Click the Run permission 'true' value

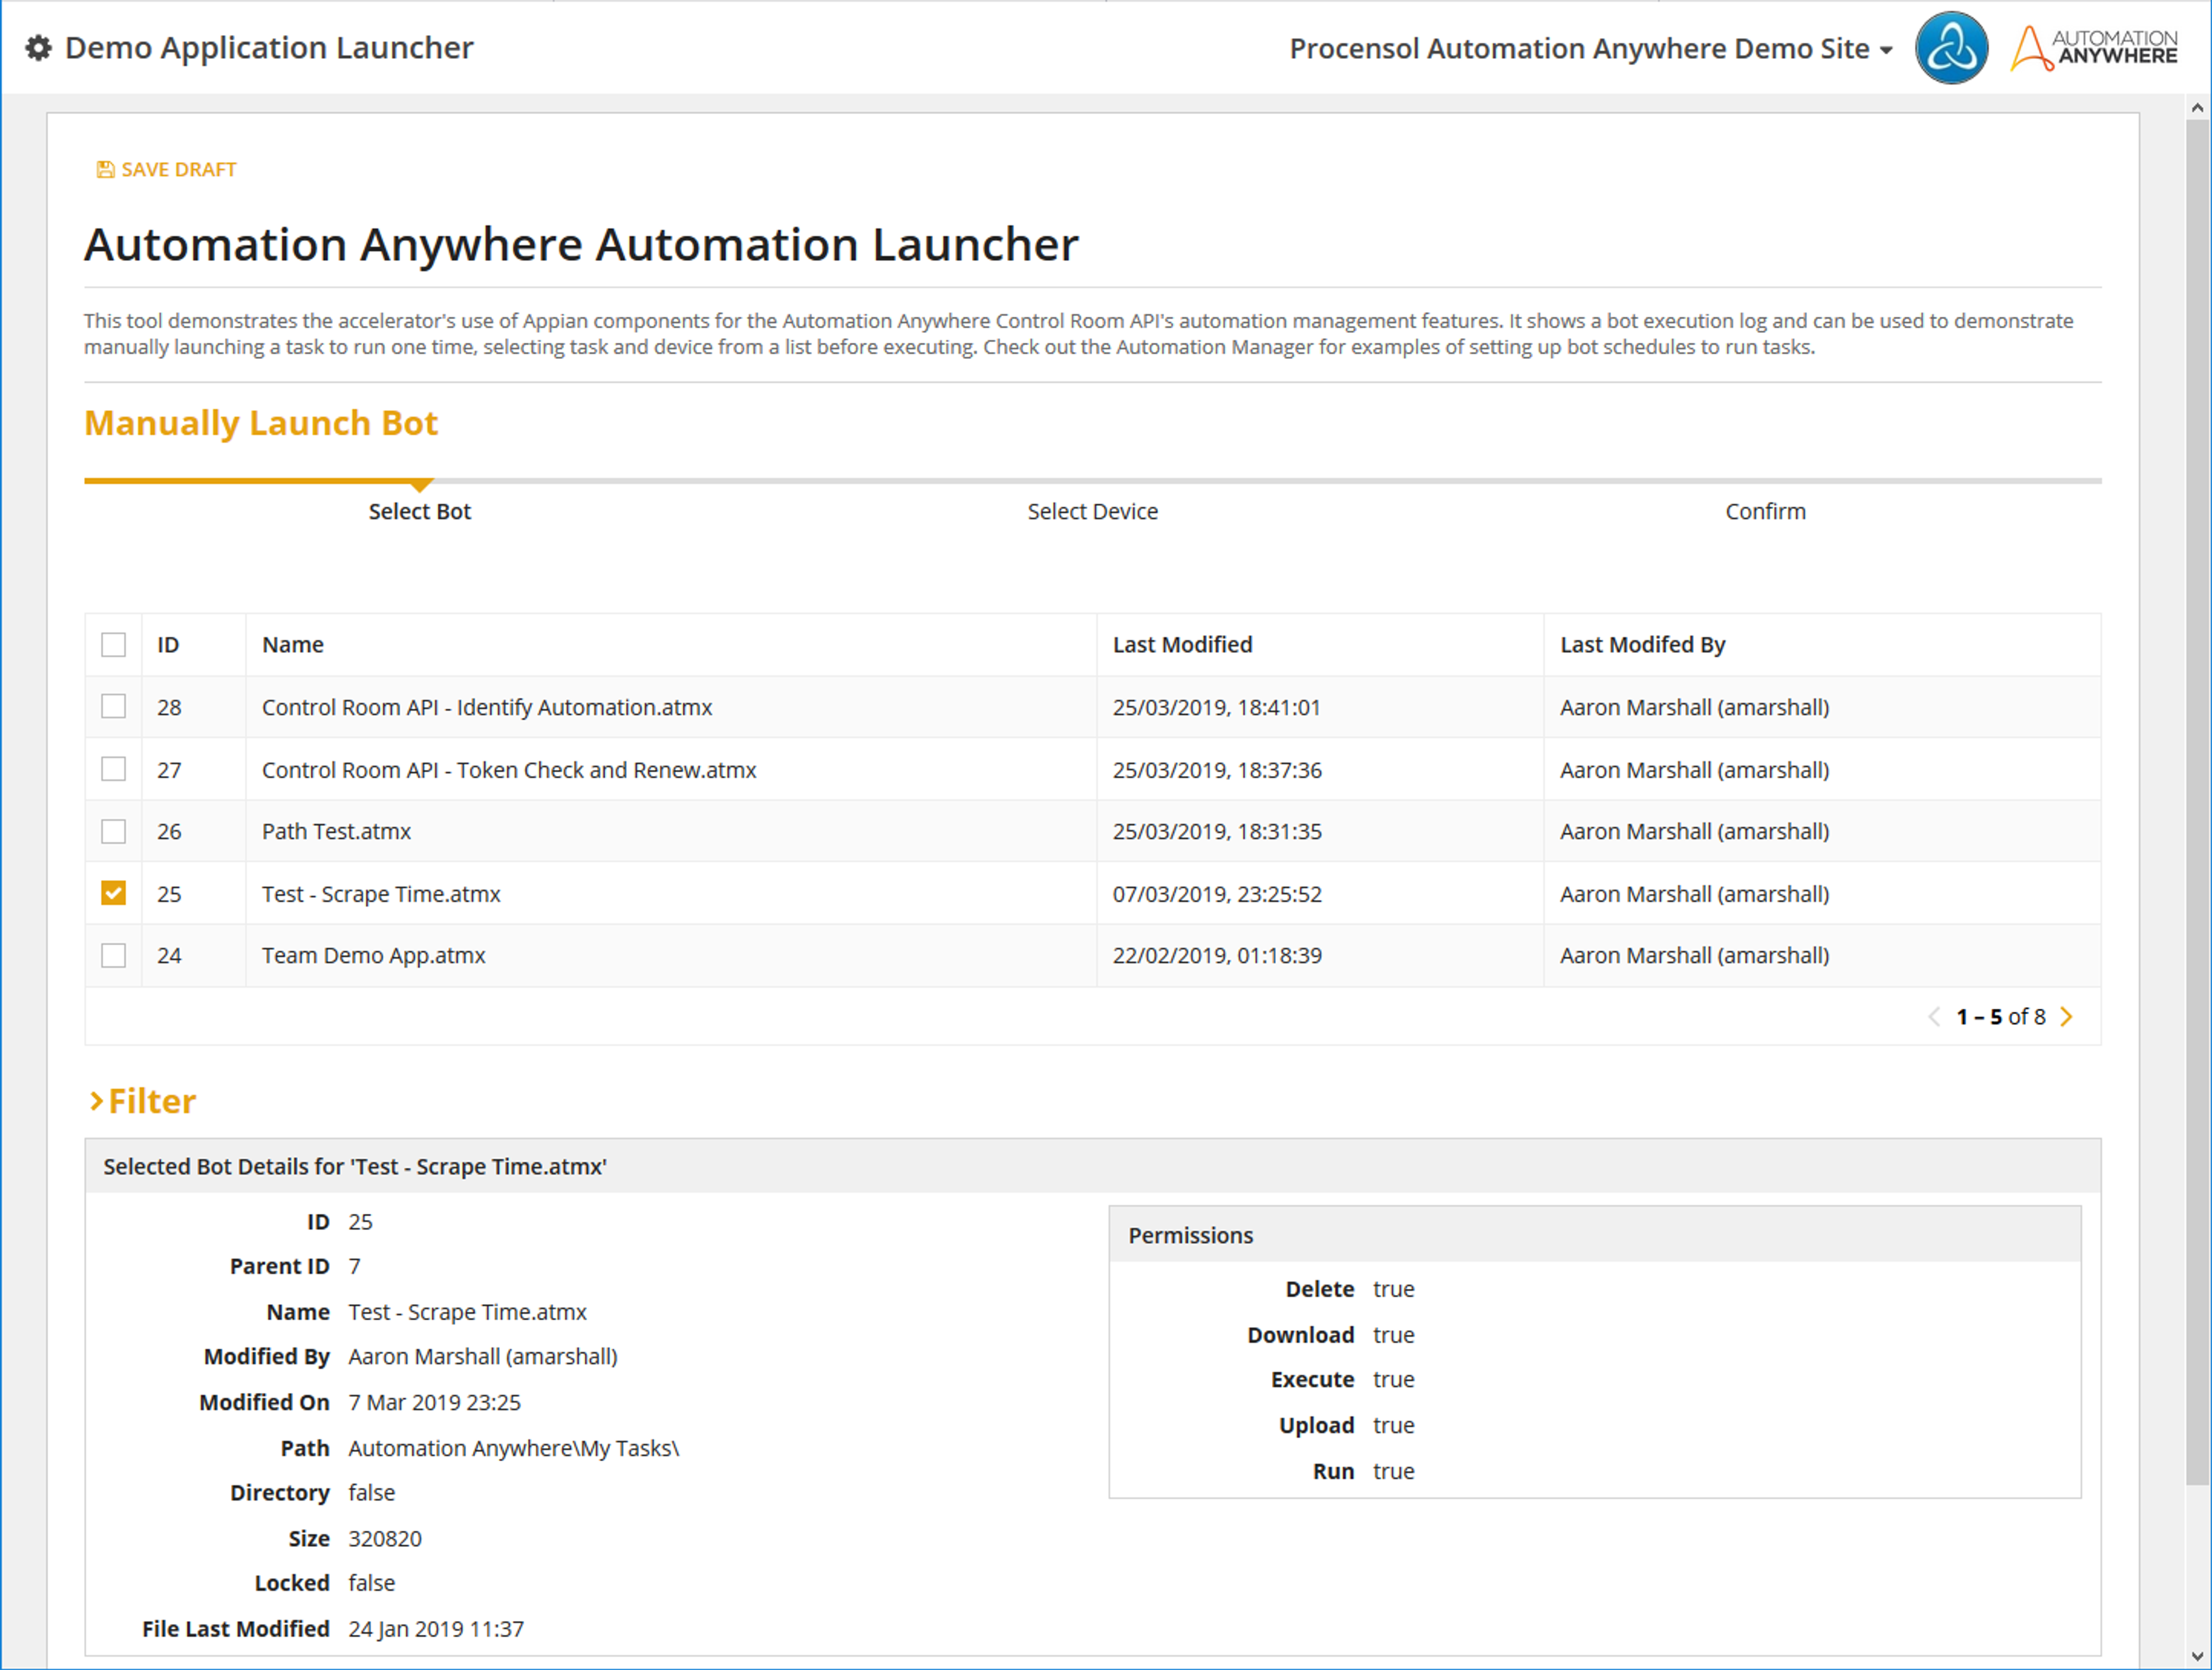1393,1472
